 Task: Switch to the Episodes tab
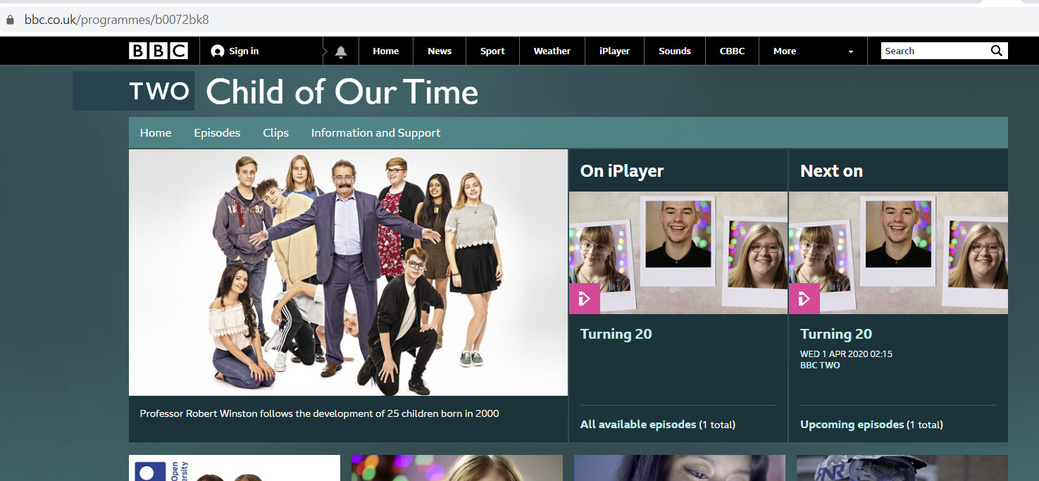coord(217,133)
